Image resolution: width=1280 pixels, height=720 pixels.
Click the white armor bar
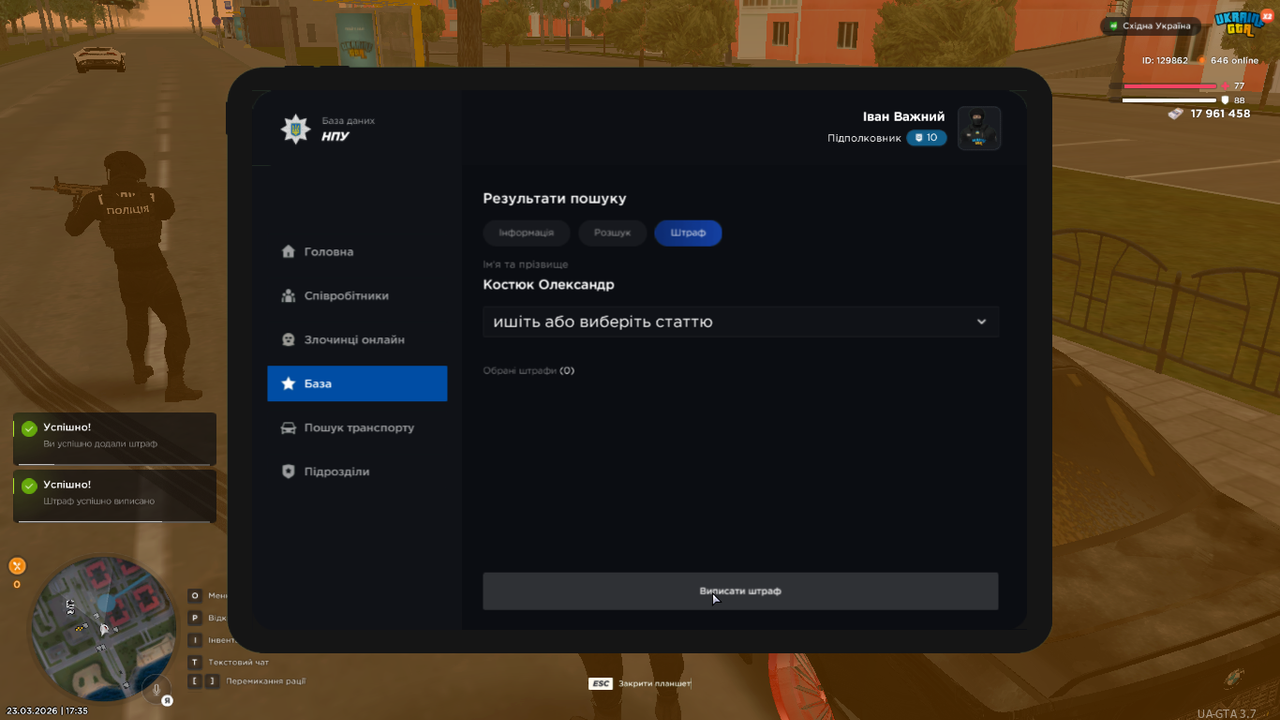point(1168,100)
